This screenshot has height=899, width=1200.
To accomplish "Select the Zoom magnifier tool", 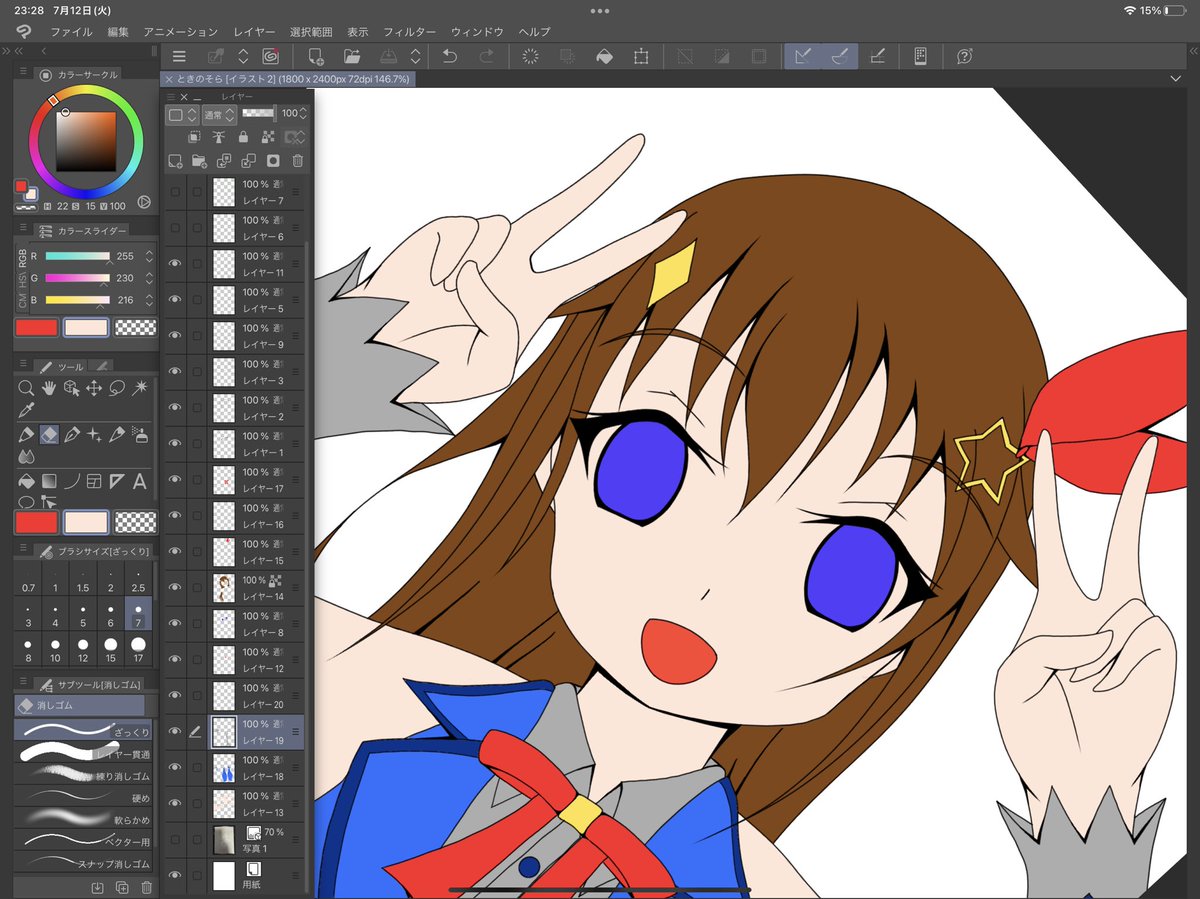I will pos(27,387).
